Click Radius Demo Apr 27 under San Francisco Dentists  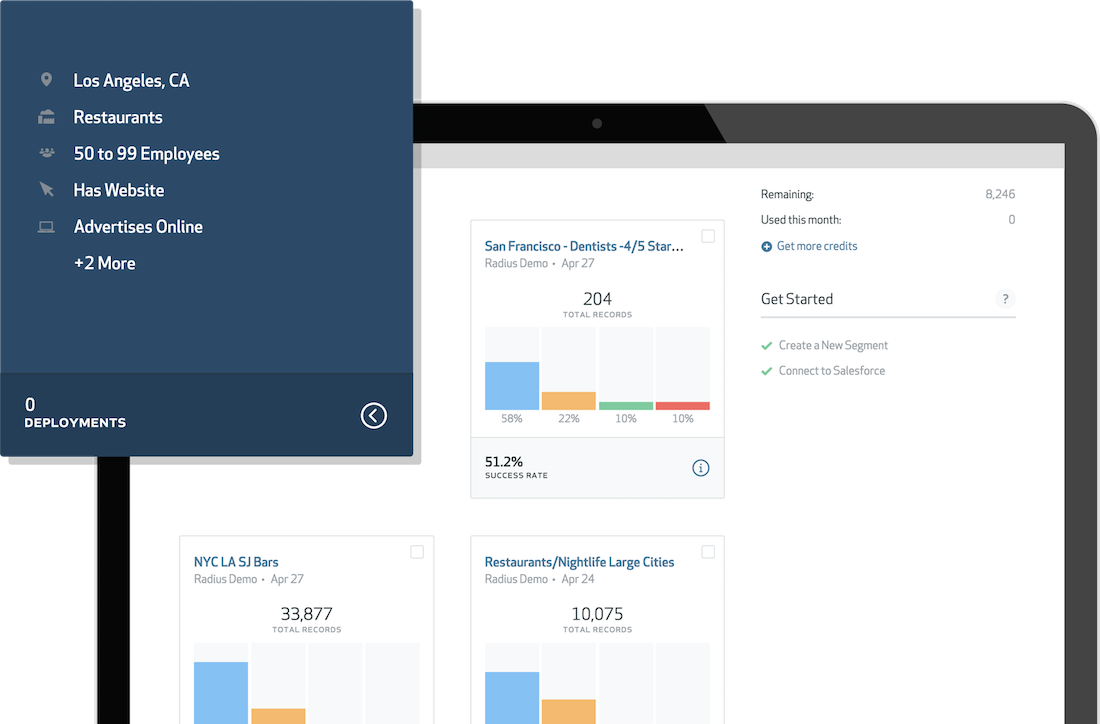539,263
